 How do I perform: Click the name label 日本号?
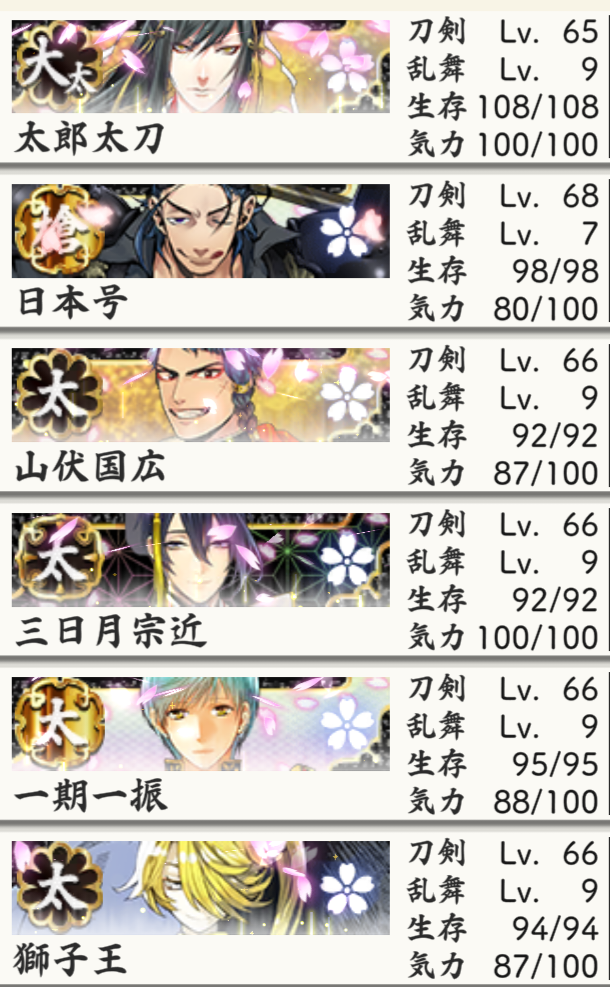(72, 303)
